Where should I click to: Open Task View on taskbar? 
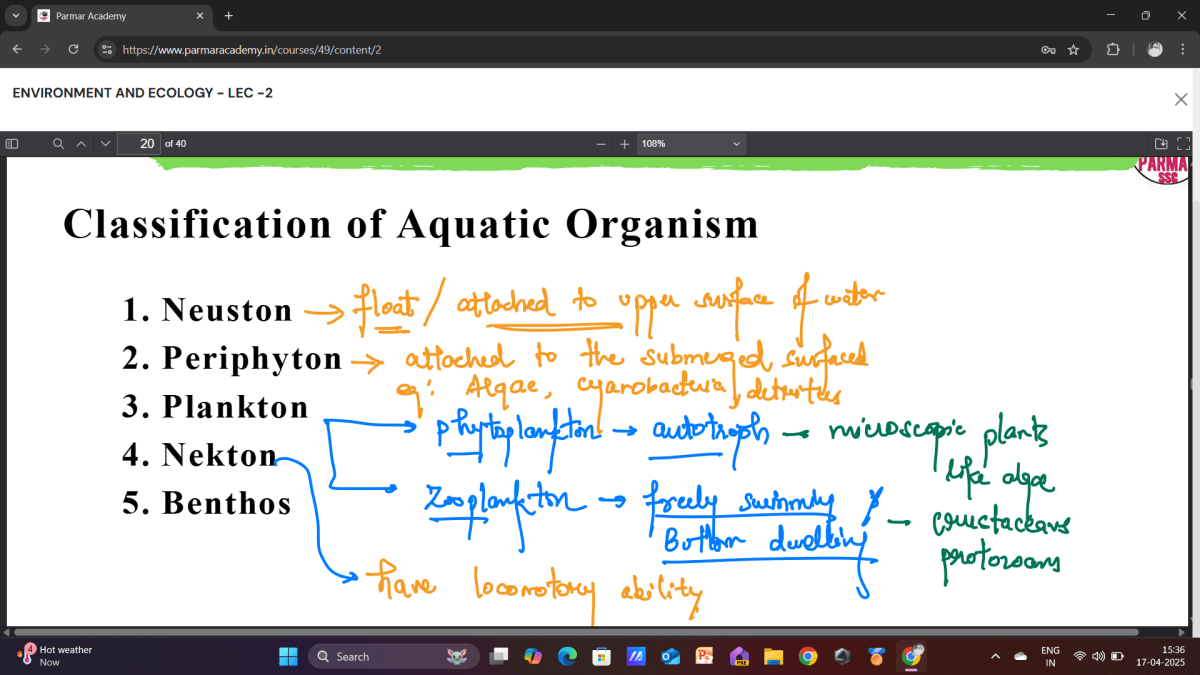(x=499, y=657)
